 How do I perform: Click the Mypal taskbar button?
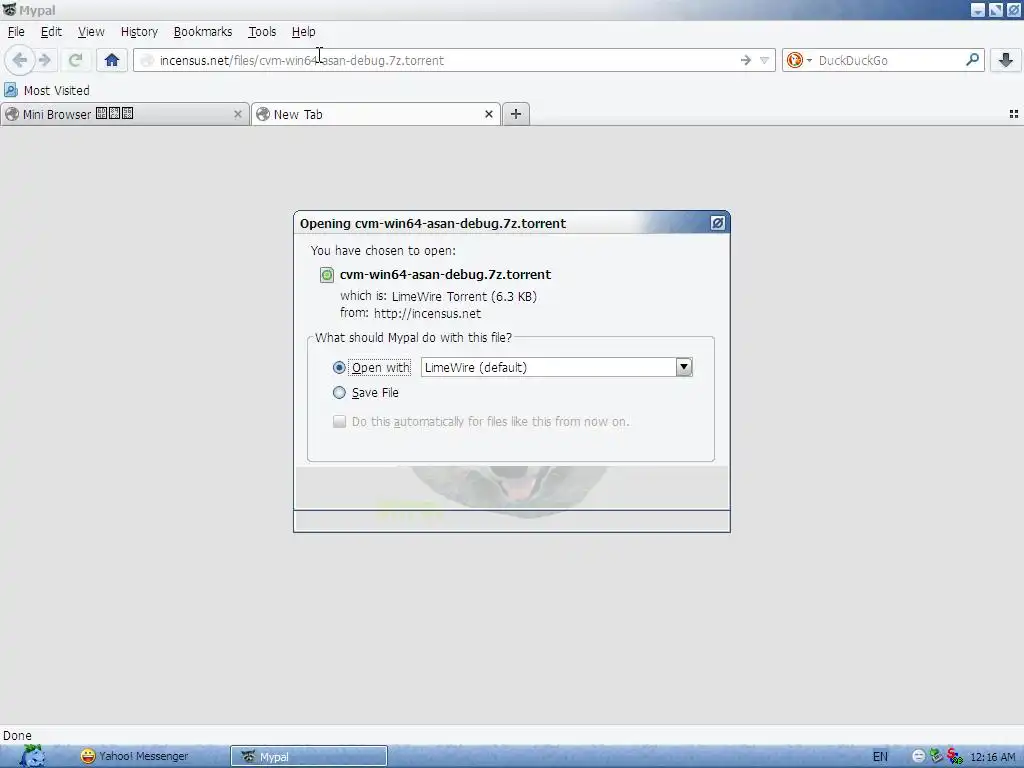pyautogui.click(x=309, y=756)
